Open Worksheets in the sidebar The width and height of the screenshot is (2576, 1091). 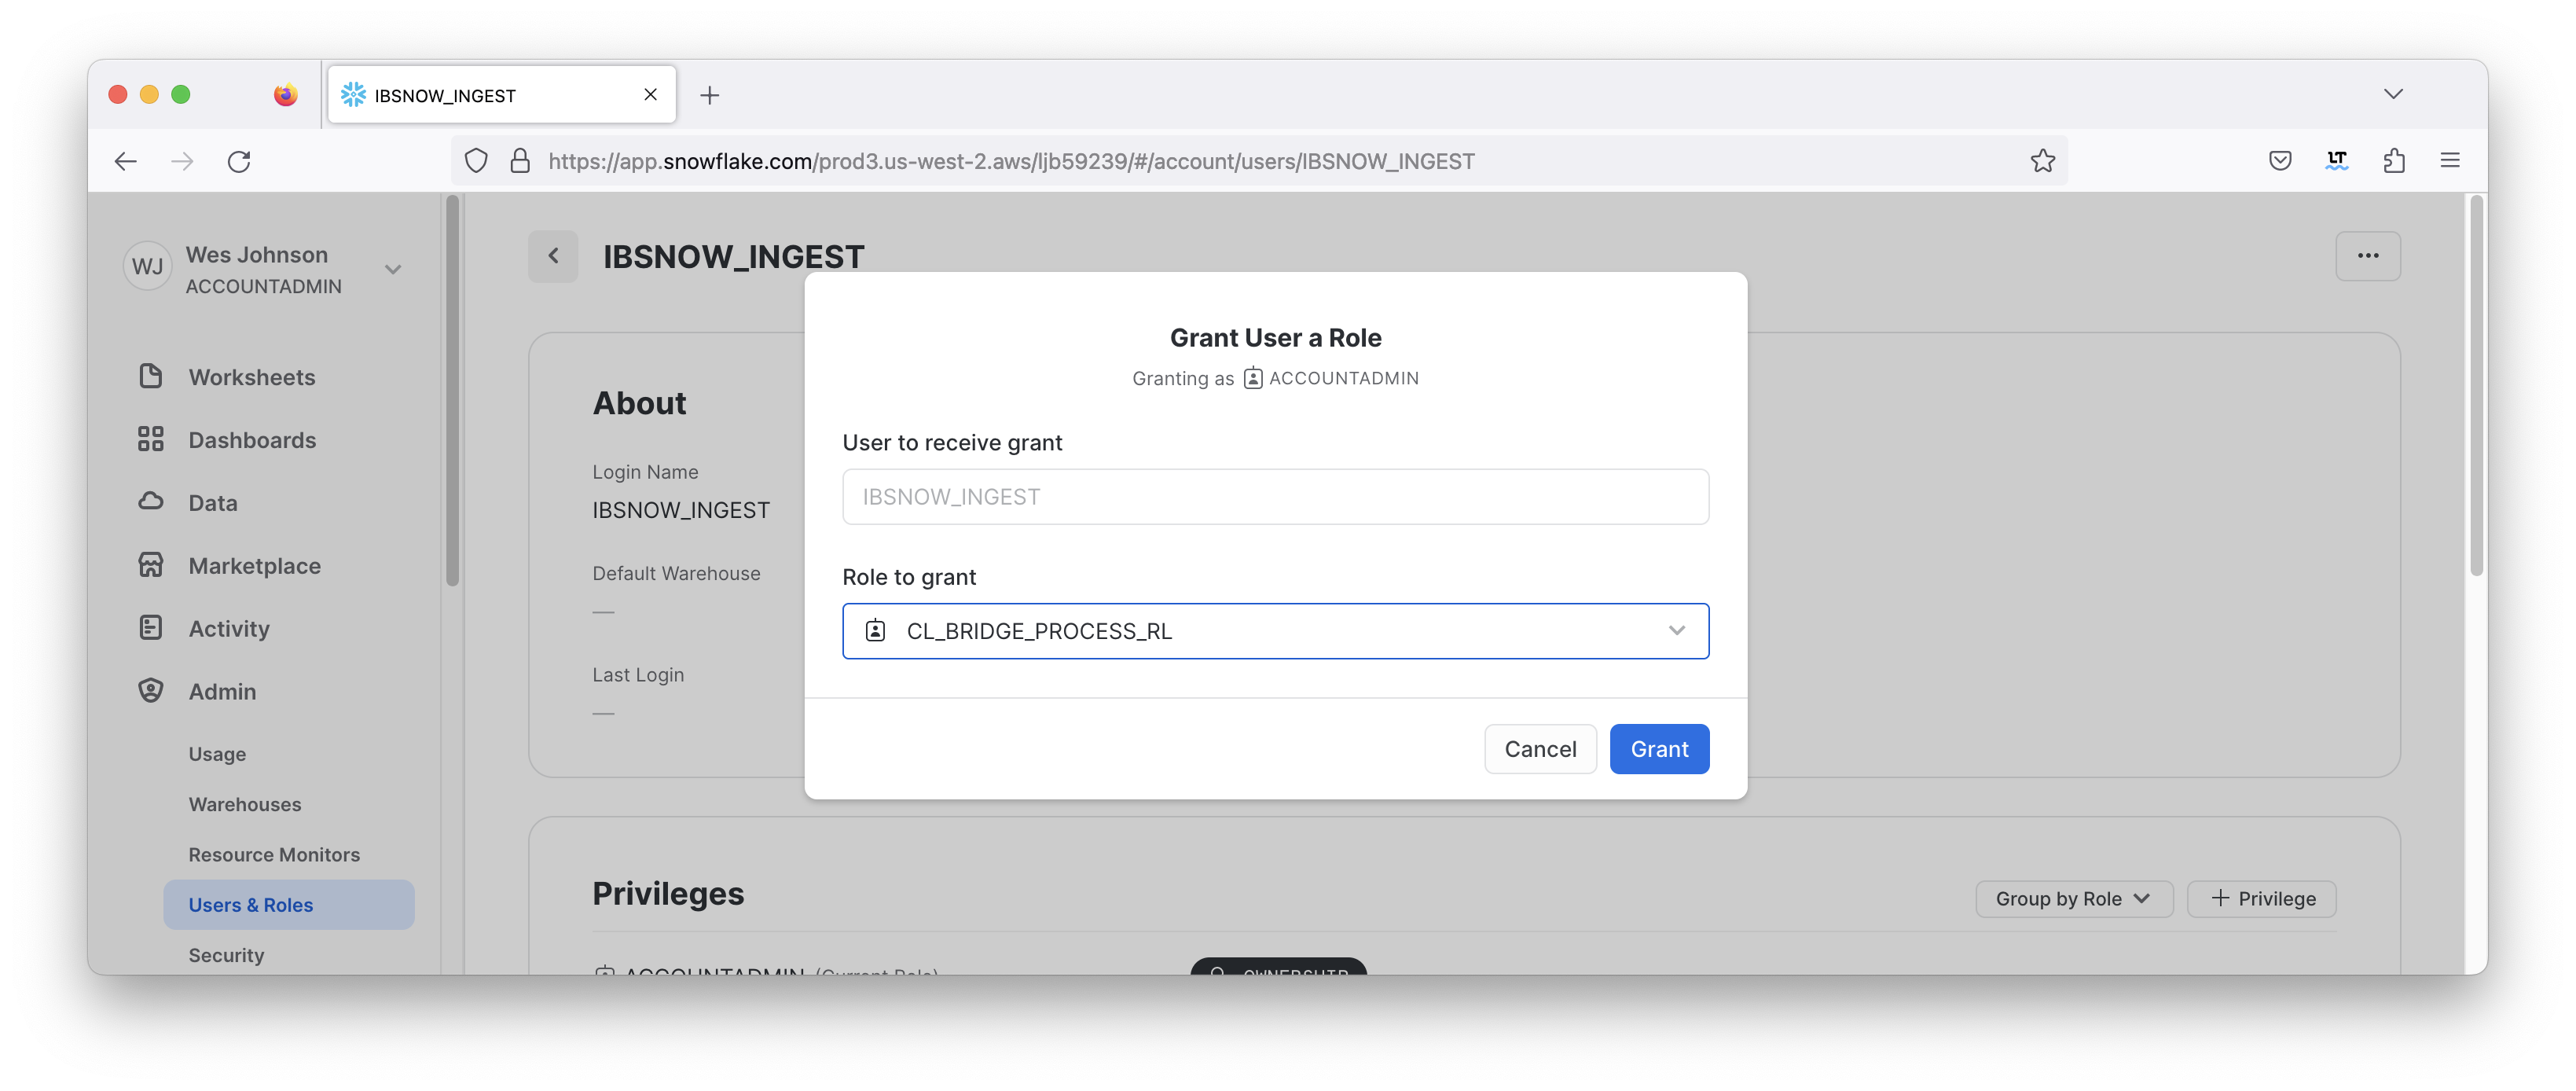[252, 377]
